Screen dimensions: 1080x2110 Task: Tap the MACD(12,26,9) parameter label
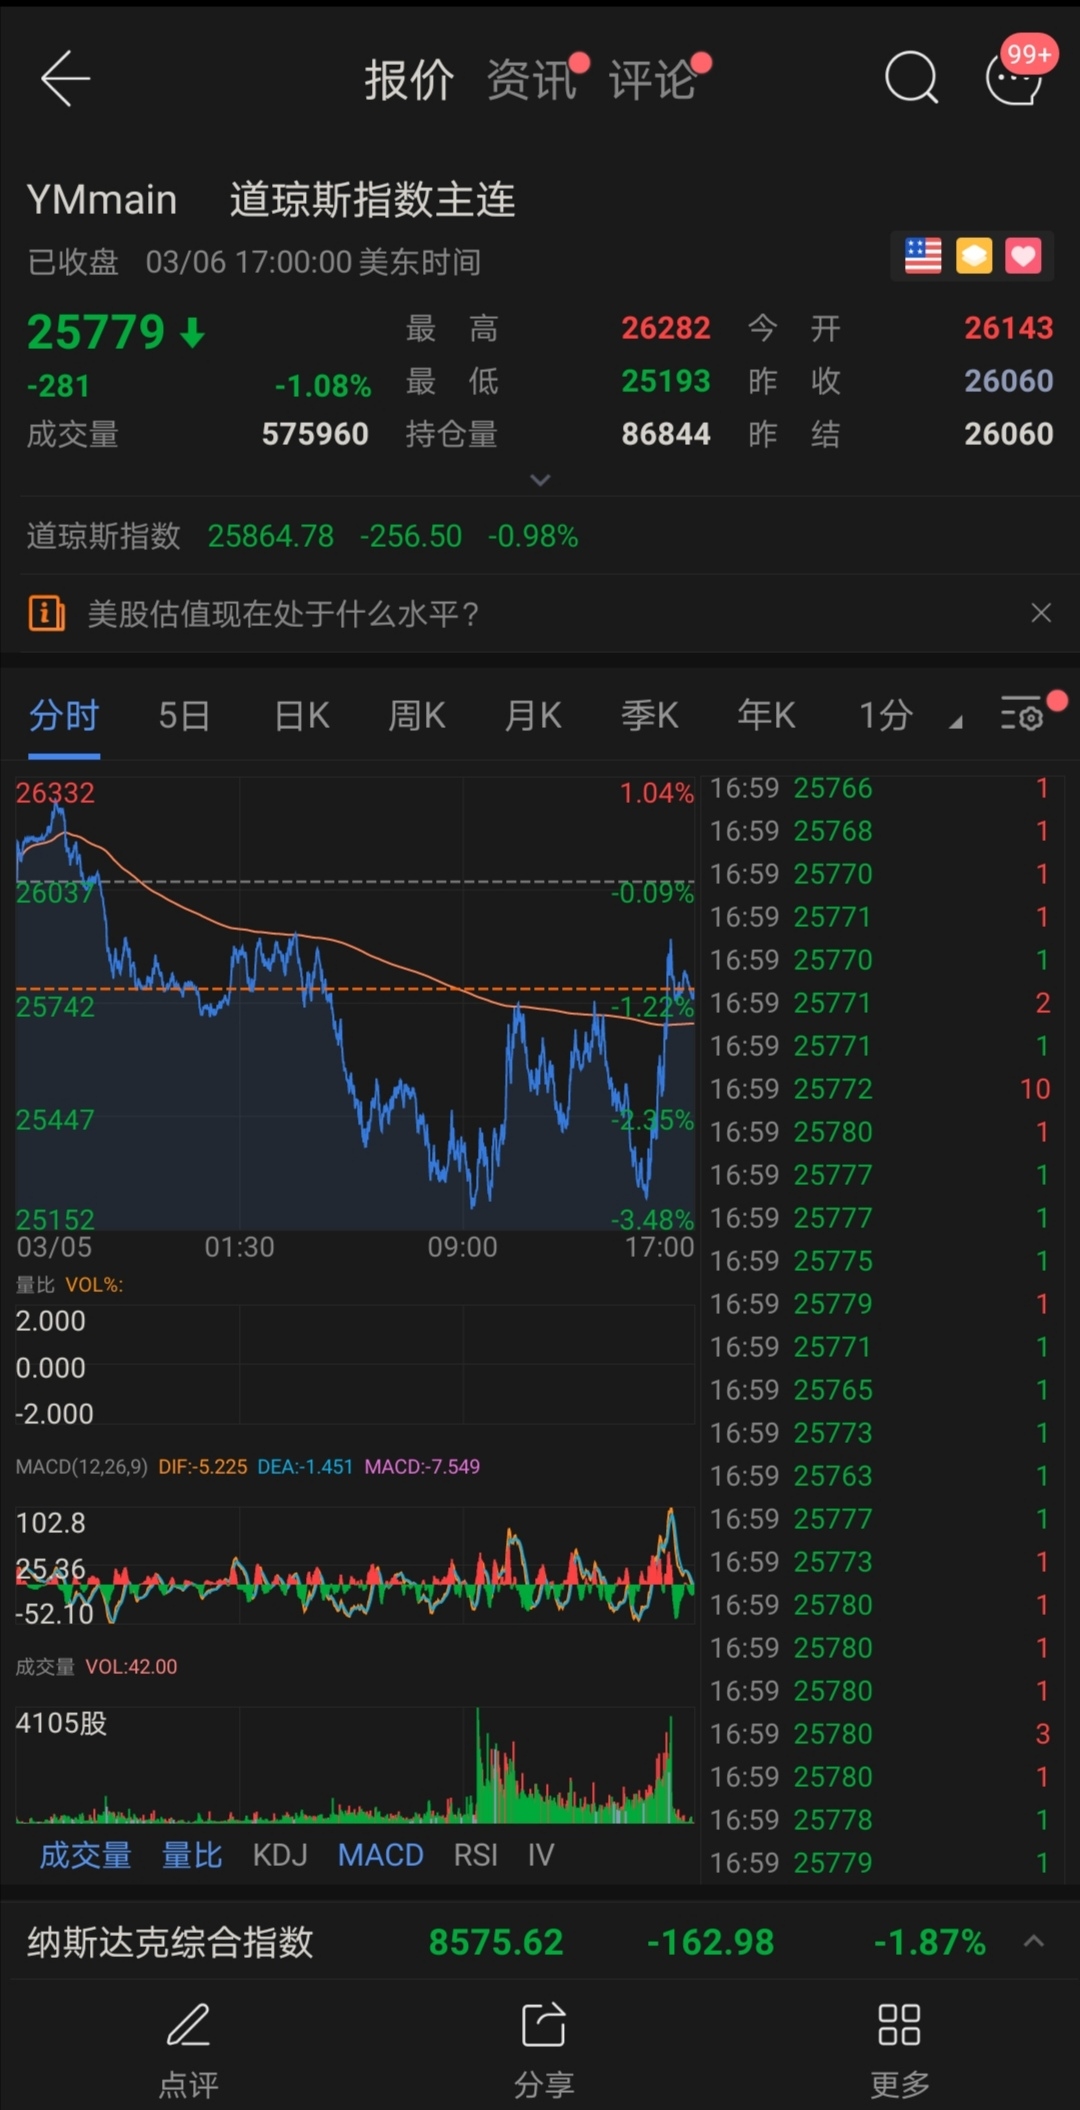tap(82, 1467)
